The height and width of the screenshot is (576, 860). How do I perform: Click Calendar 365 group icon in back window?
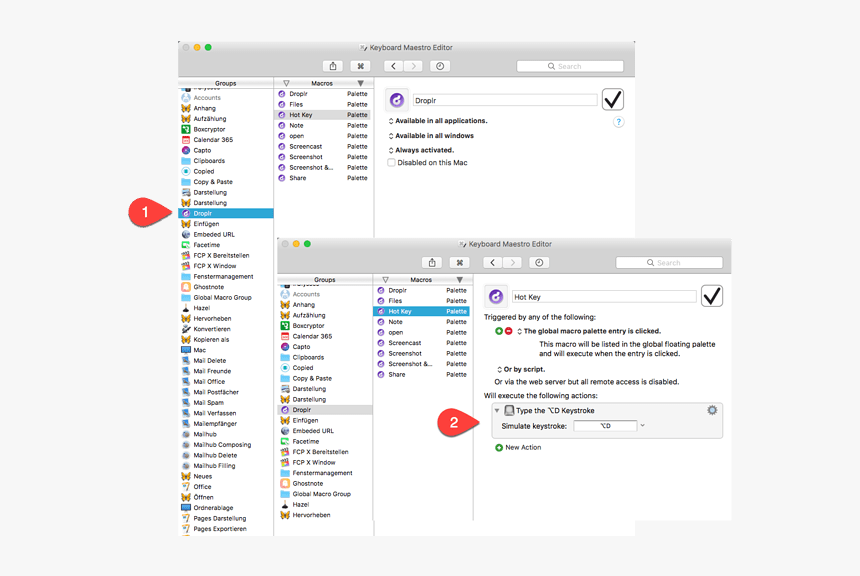186,139
